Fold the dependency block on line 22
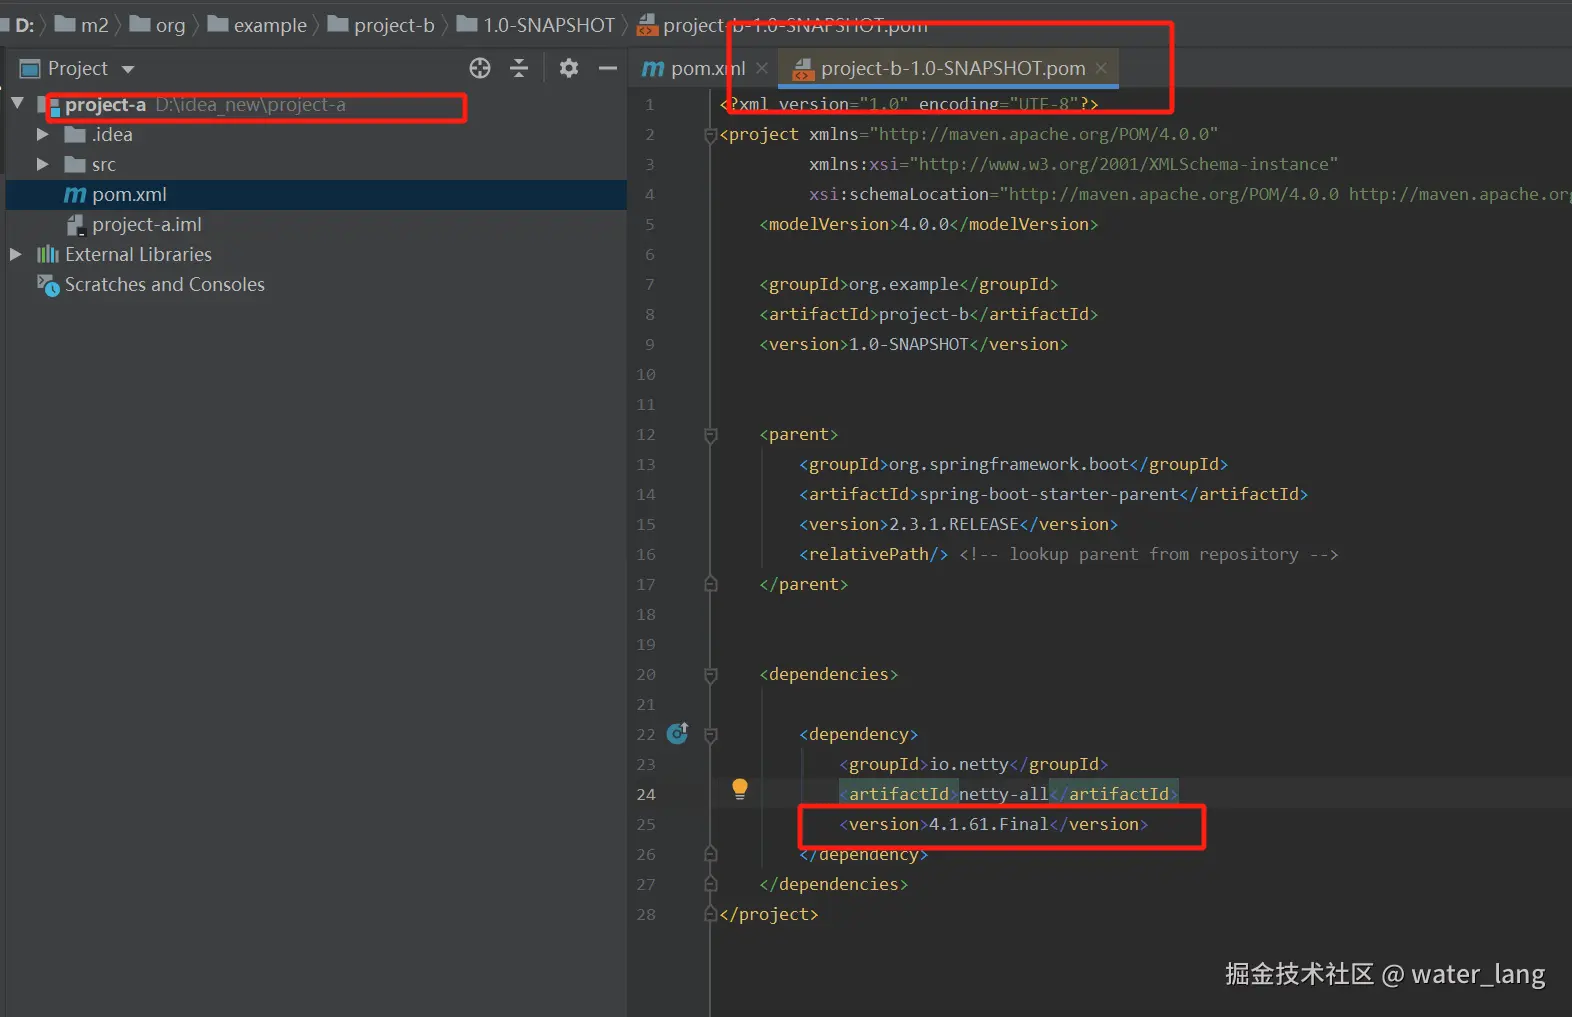Viewport: 1572px width, 1017px height. (x=711, y=735)
